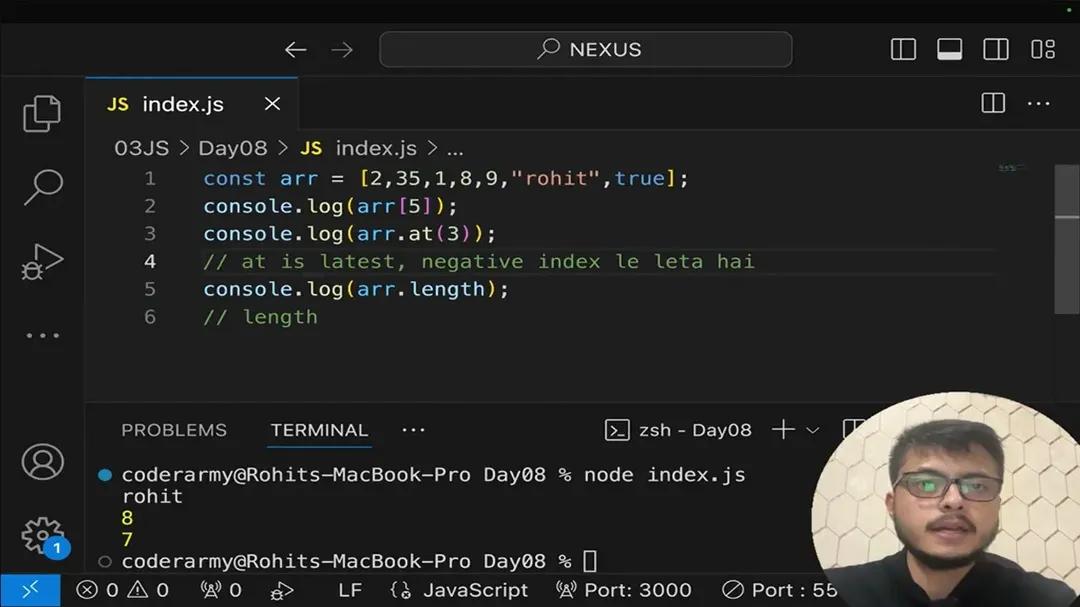Go forward with the right arrow

pyautogui.click(x=342, y=50)
